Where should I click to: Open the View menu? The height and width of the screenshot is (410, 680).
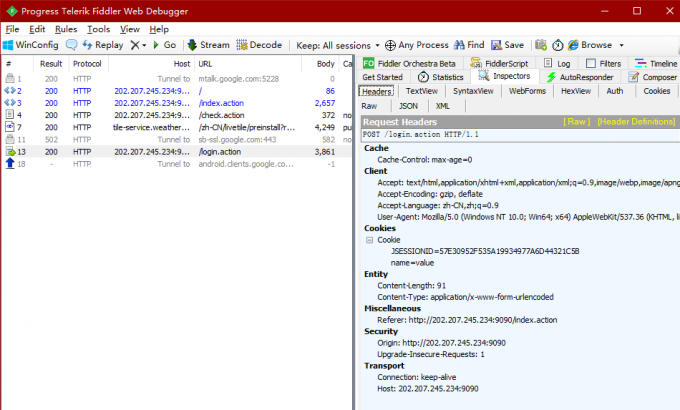point(130,29)
